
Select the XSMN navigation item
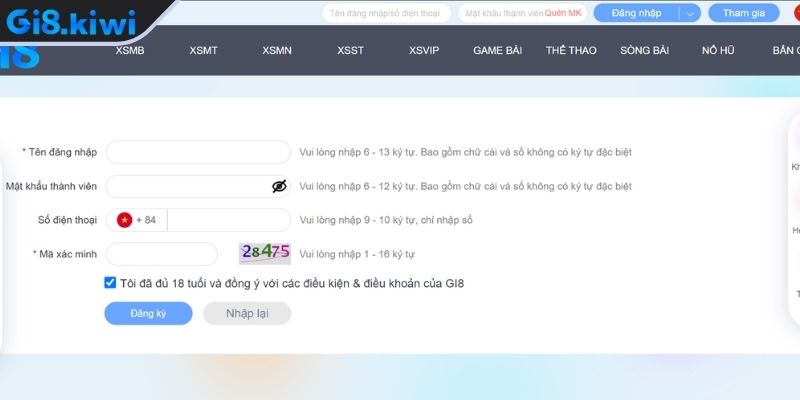click(x=277, y=50)
